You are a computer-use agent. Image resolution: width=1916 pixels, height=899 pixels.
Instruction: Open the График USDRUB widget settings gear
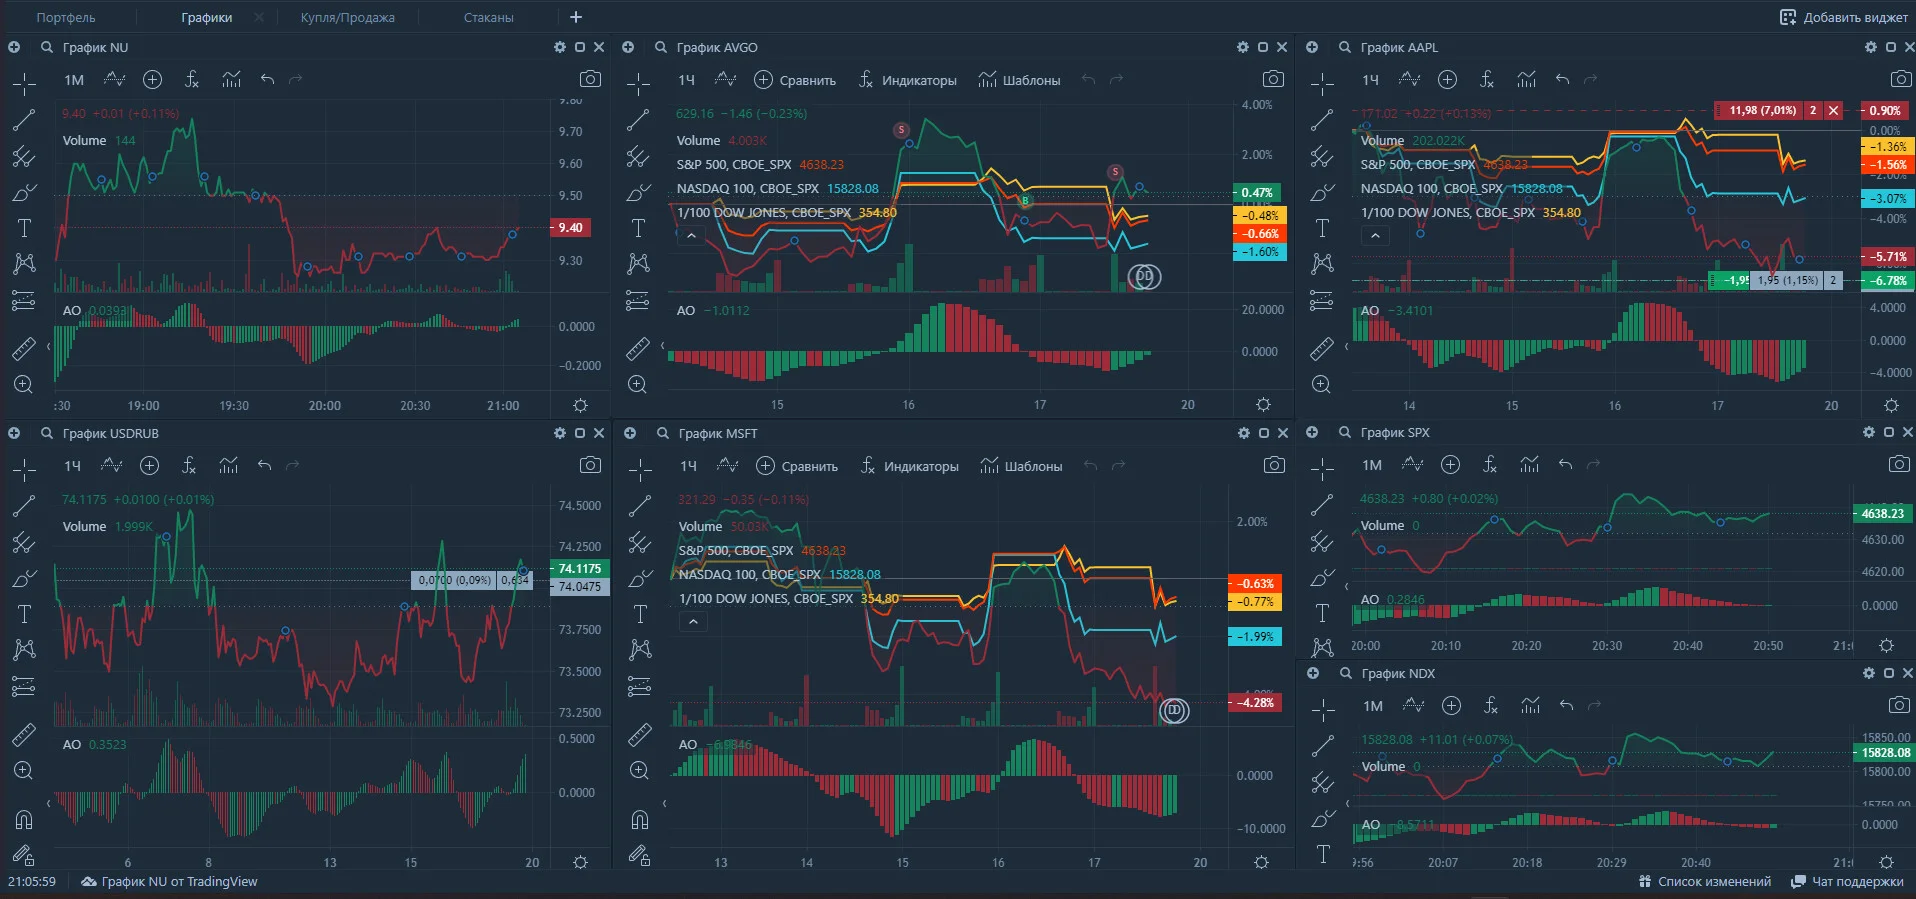[x=560, y=433]
